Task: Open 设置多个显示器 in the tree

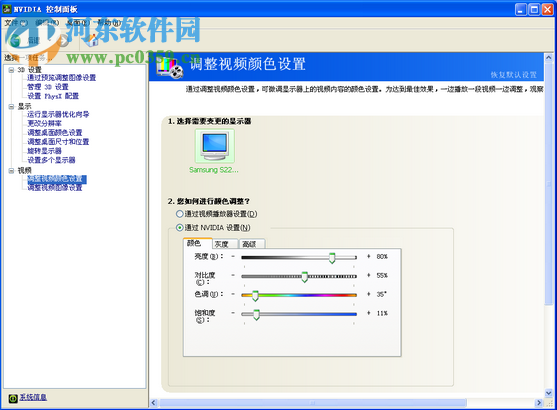Action: 51,160
